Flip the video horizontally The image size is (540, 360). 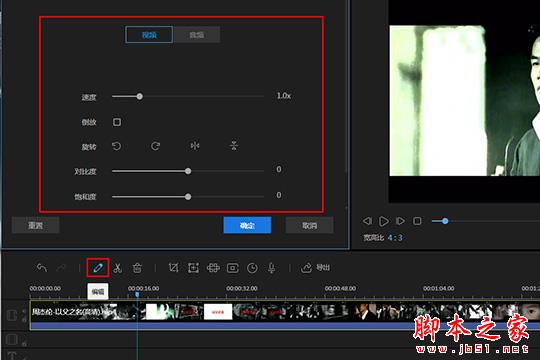195,146
